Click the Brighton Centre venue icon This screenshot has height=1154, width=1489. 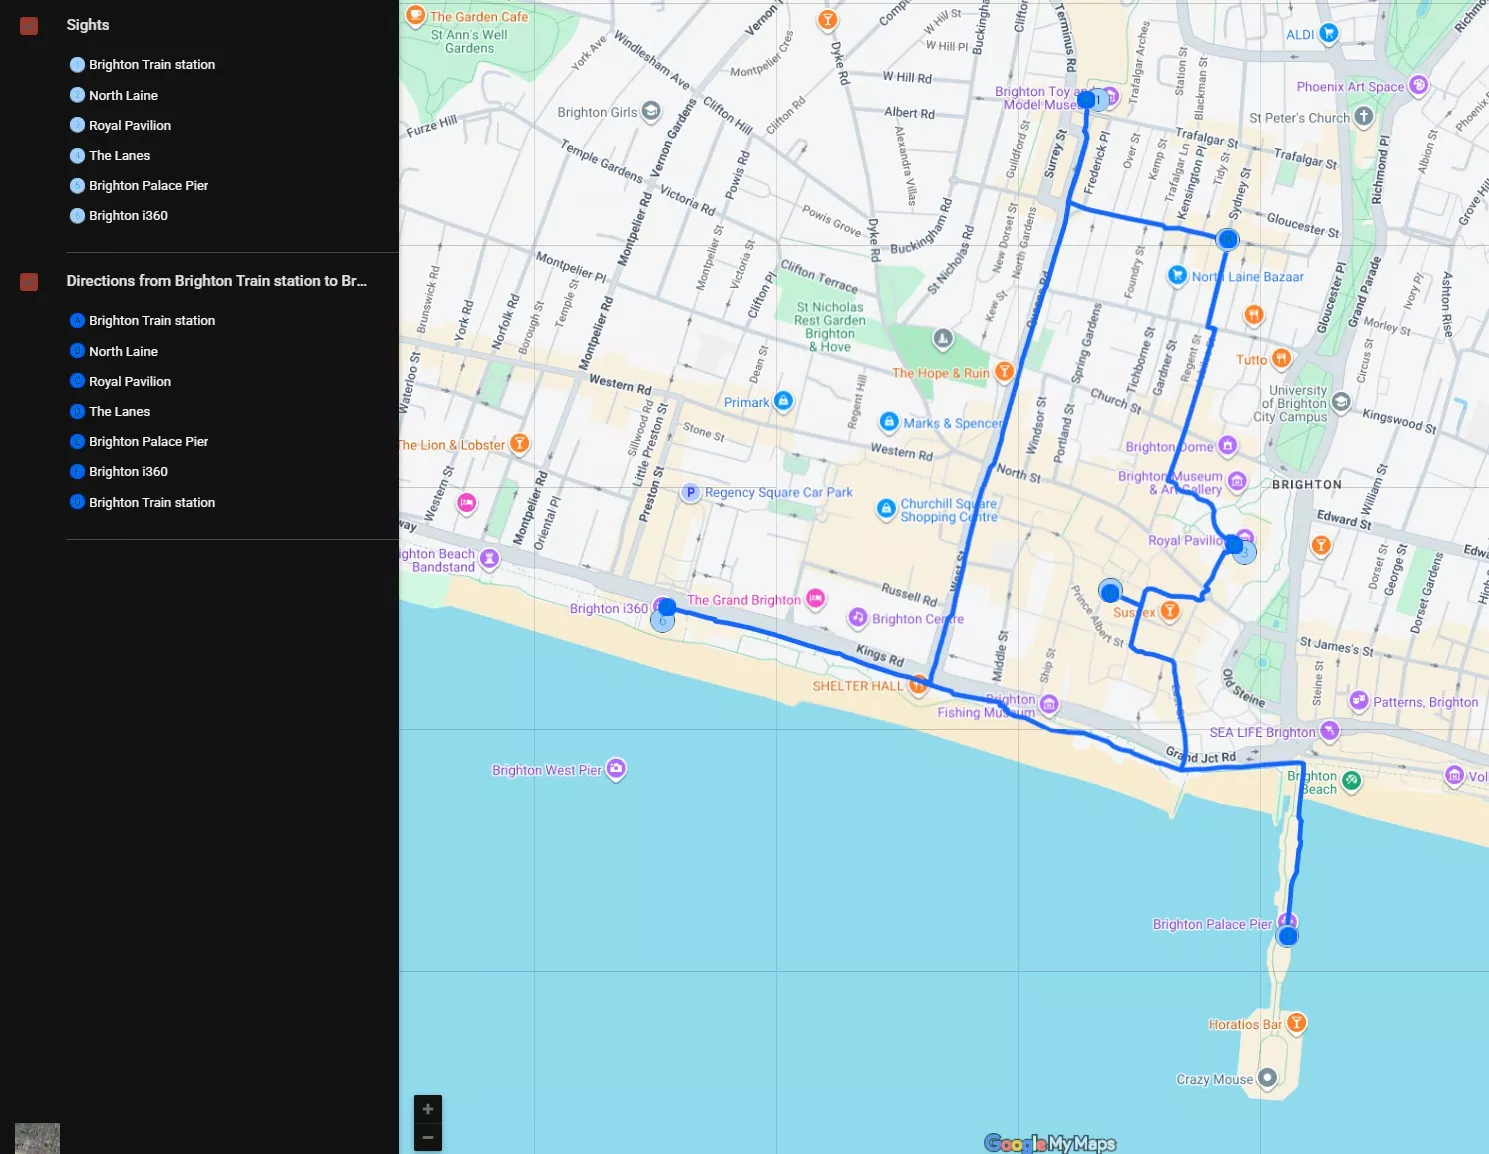tap(858, 617)
